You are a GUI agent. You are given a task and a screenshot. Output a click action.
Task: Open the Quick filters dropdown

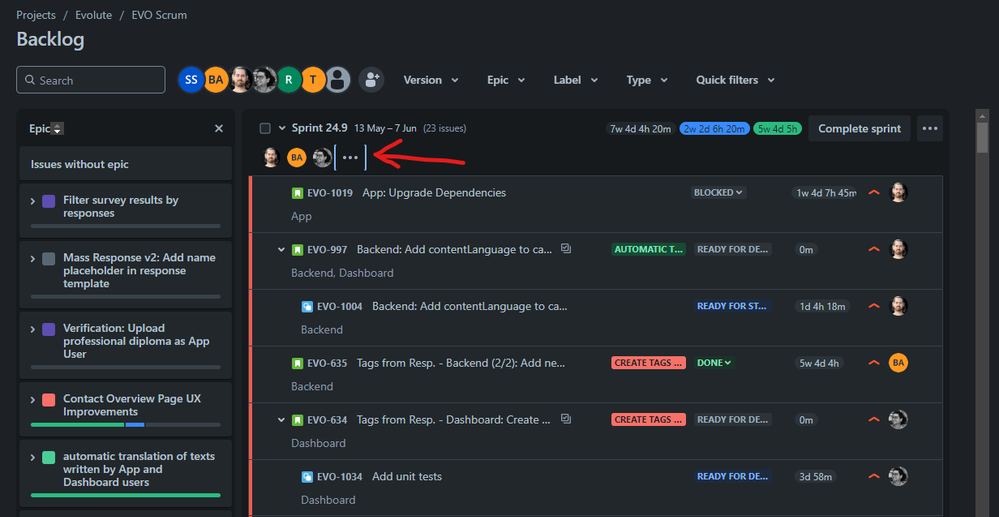tap(735, 80)
